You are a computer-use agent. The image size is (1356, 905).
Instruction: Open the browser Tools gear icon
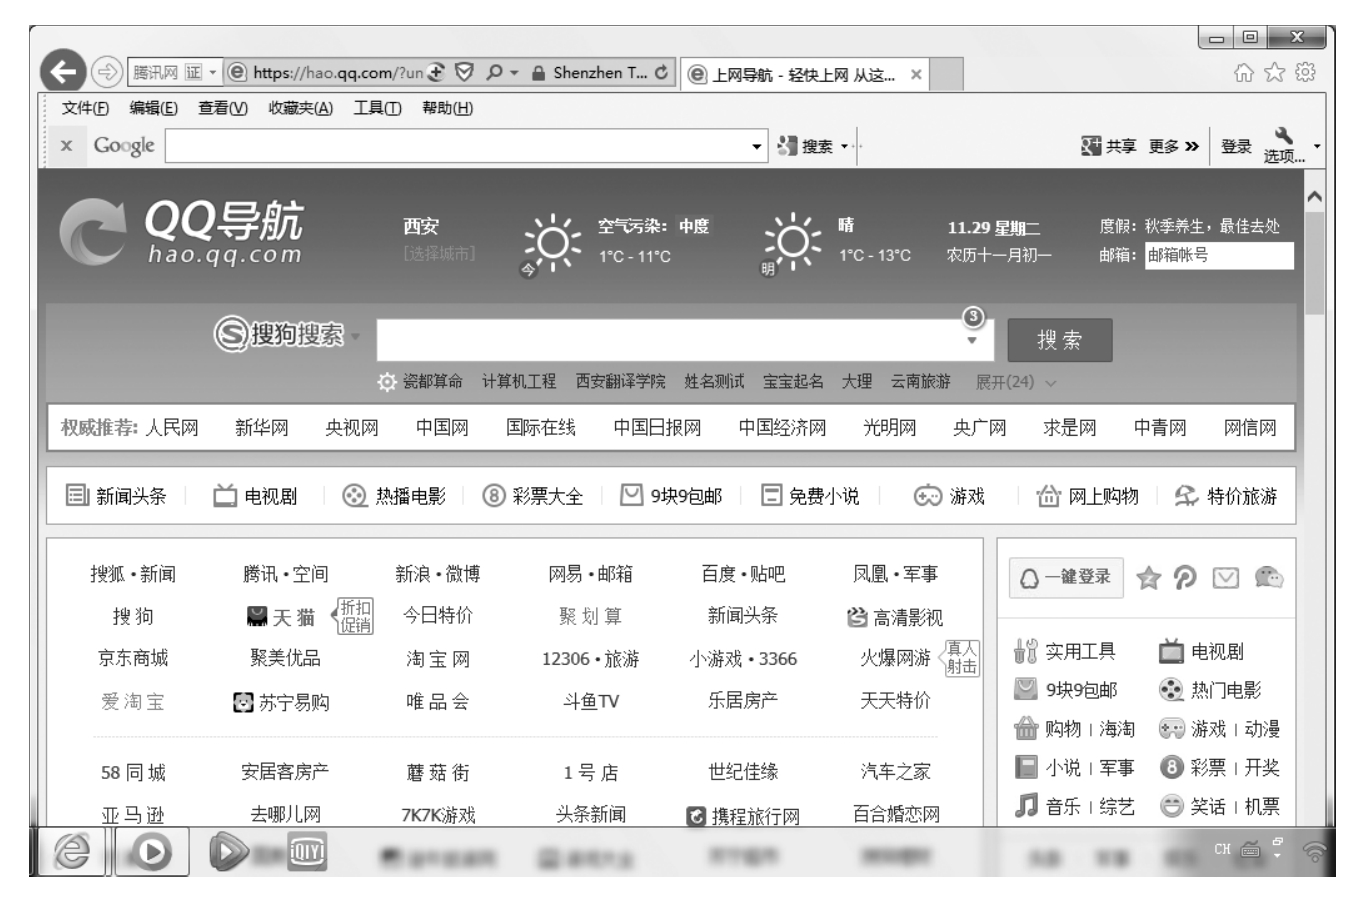pos(1305,72)
